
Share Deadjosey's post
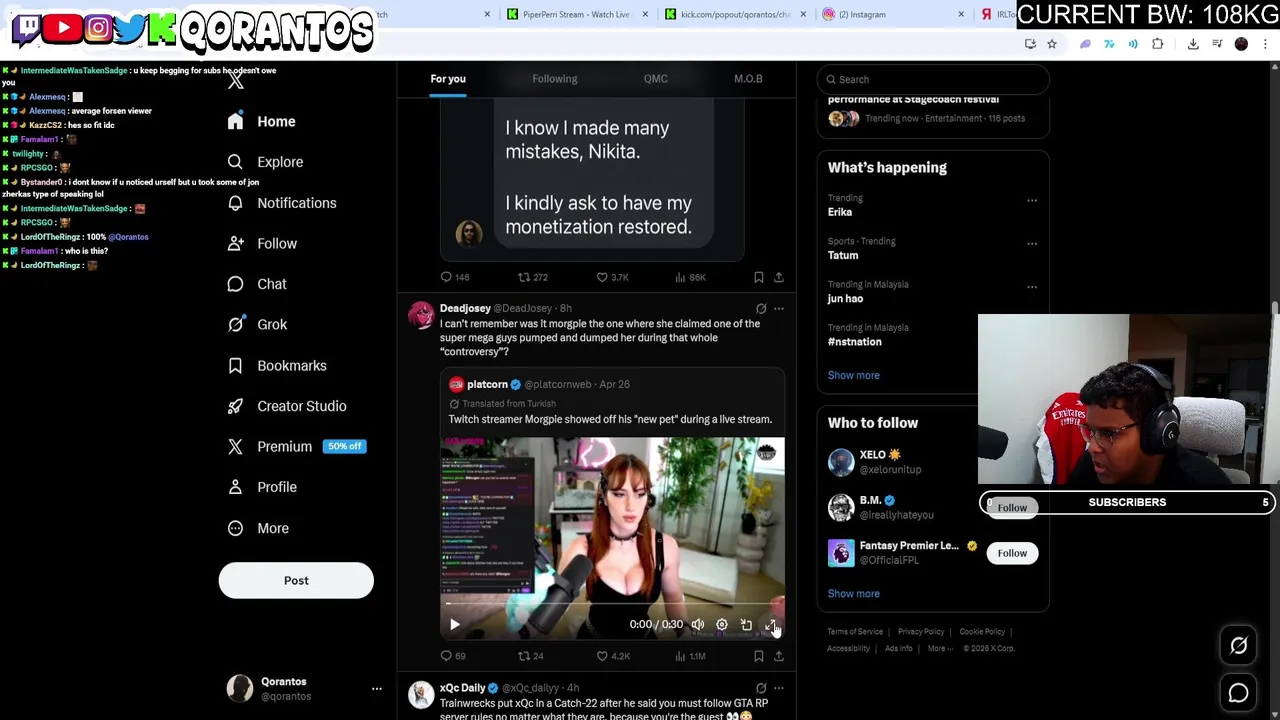(779, 656)
